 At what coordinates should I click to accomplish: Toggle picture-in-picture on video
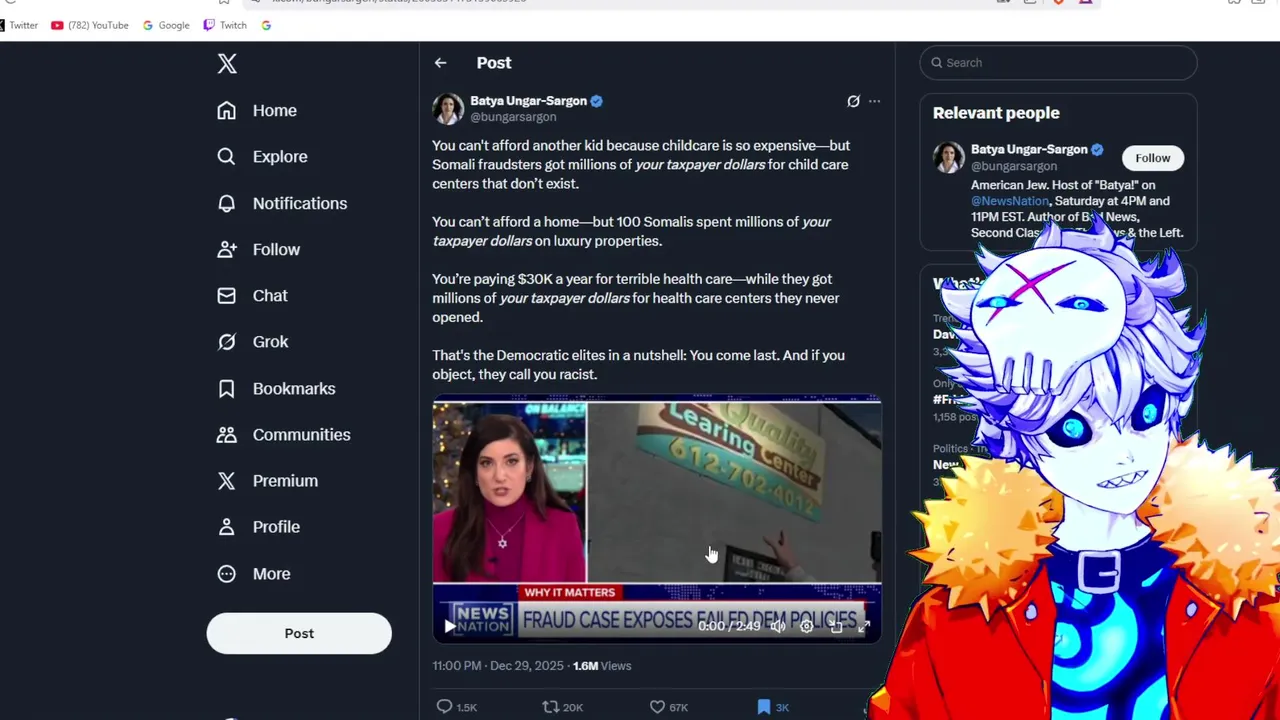836,626
